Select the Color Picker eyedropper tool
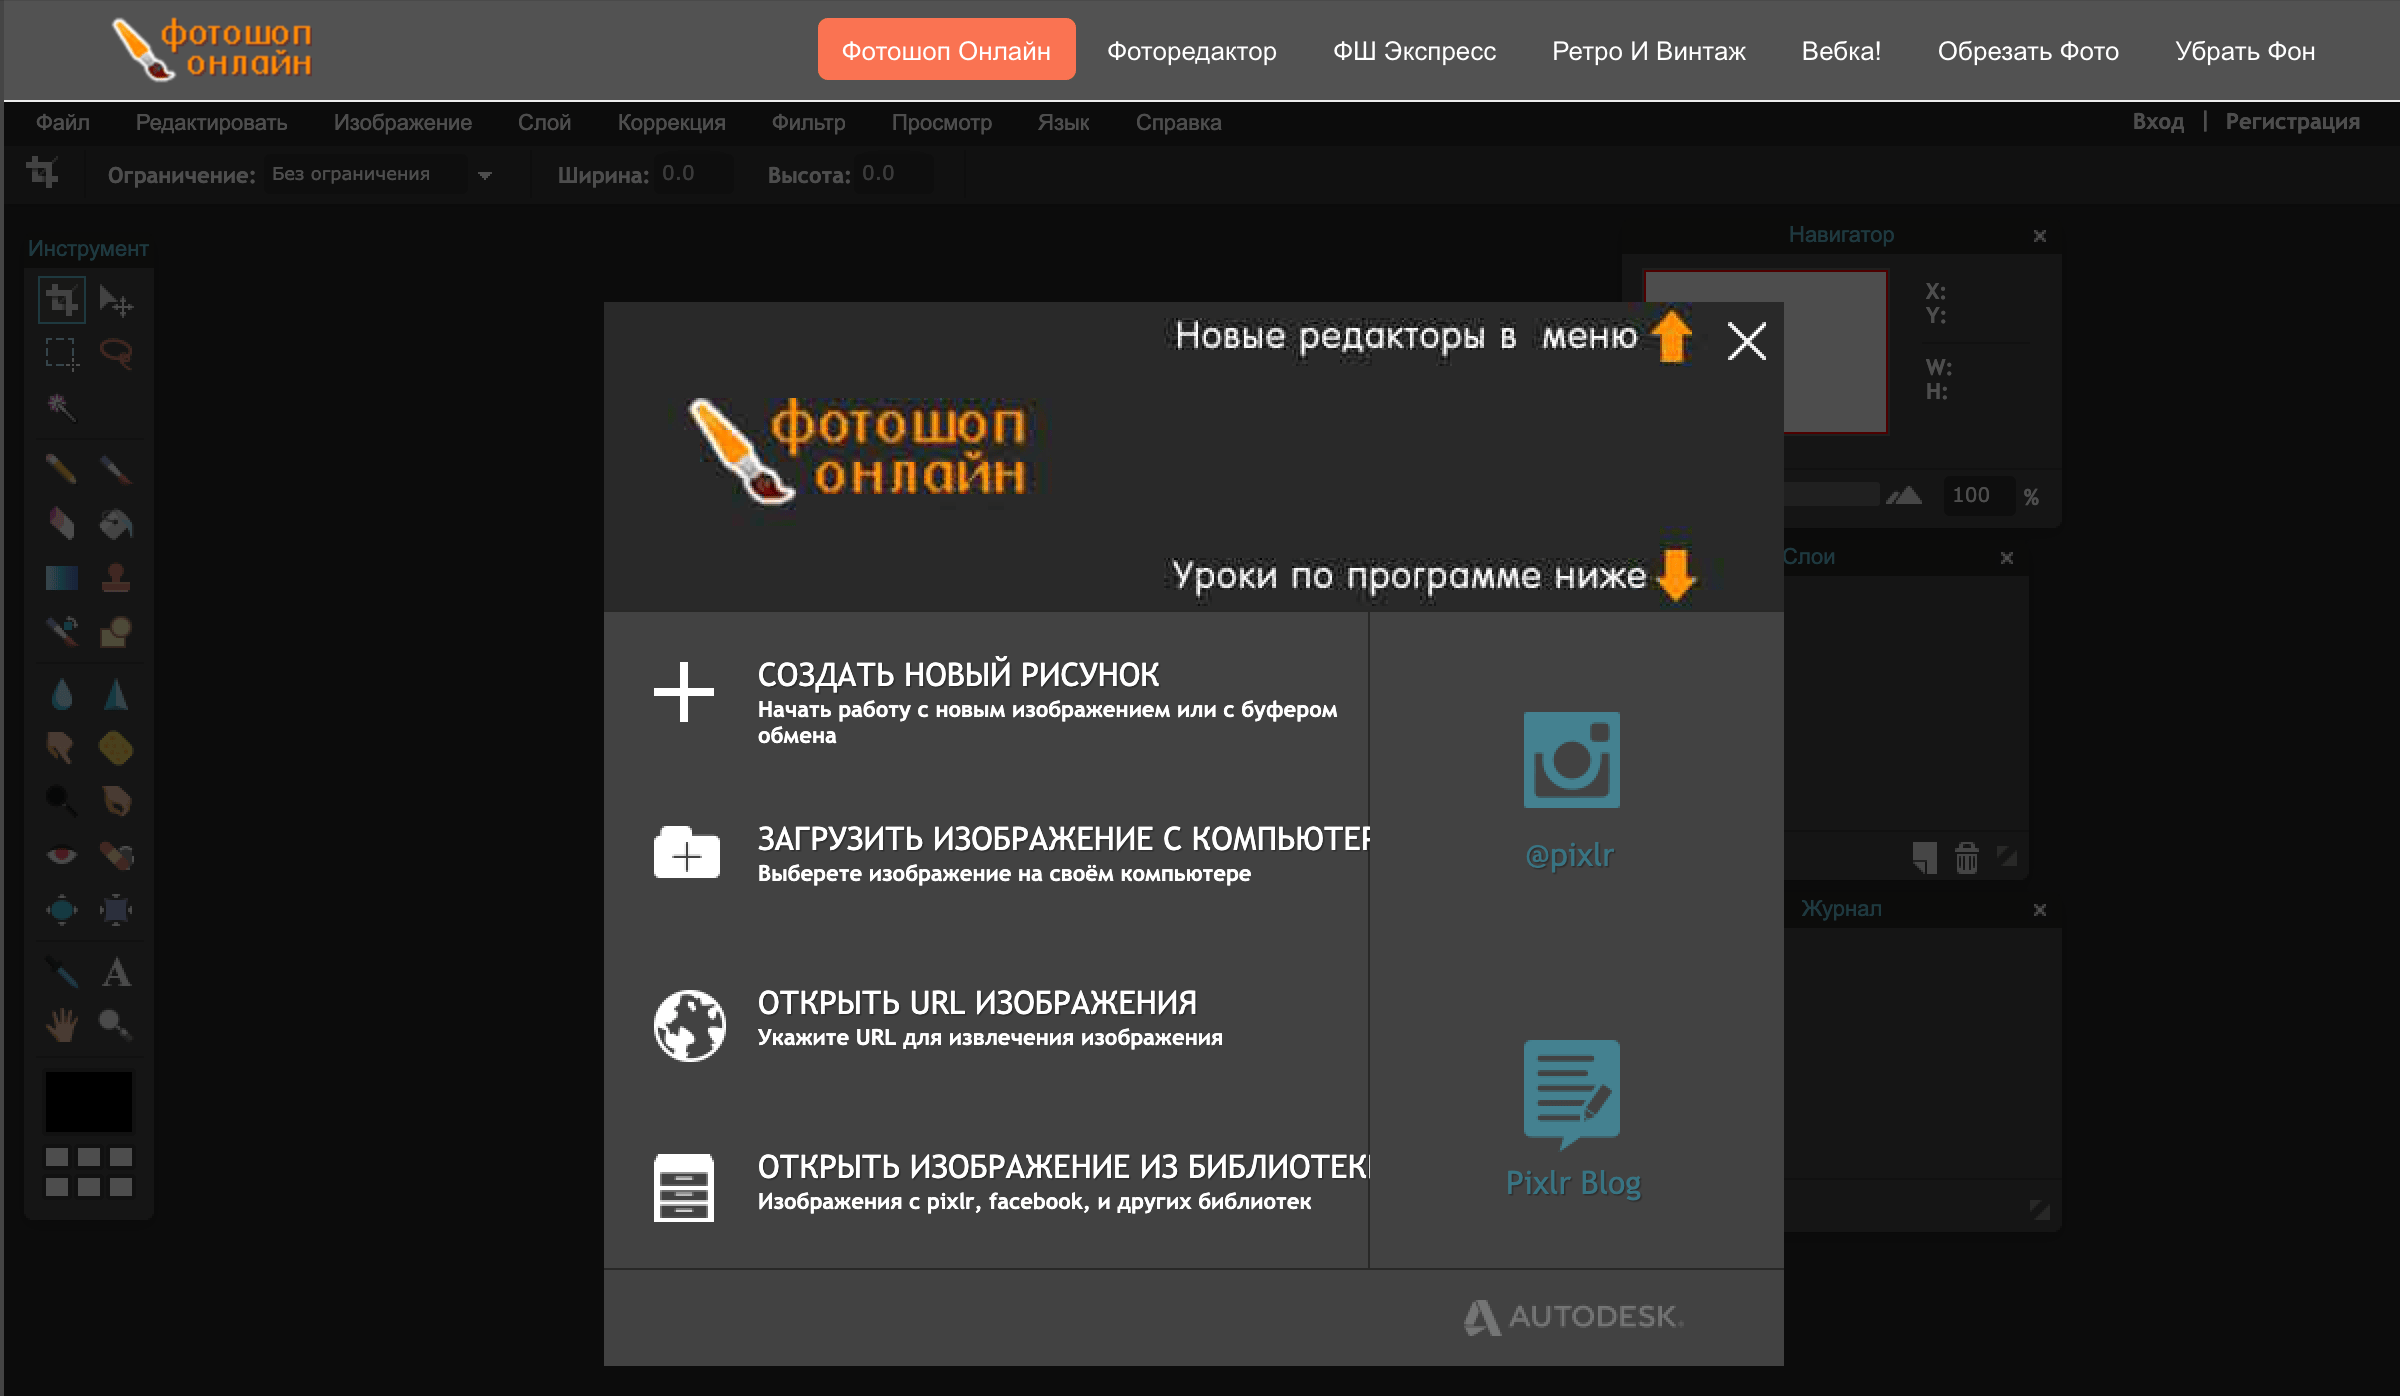The width and height of the screenshot is (2400, 1396). tap(62, 972)
